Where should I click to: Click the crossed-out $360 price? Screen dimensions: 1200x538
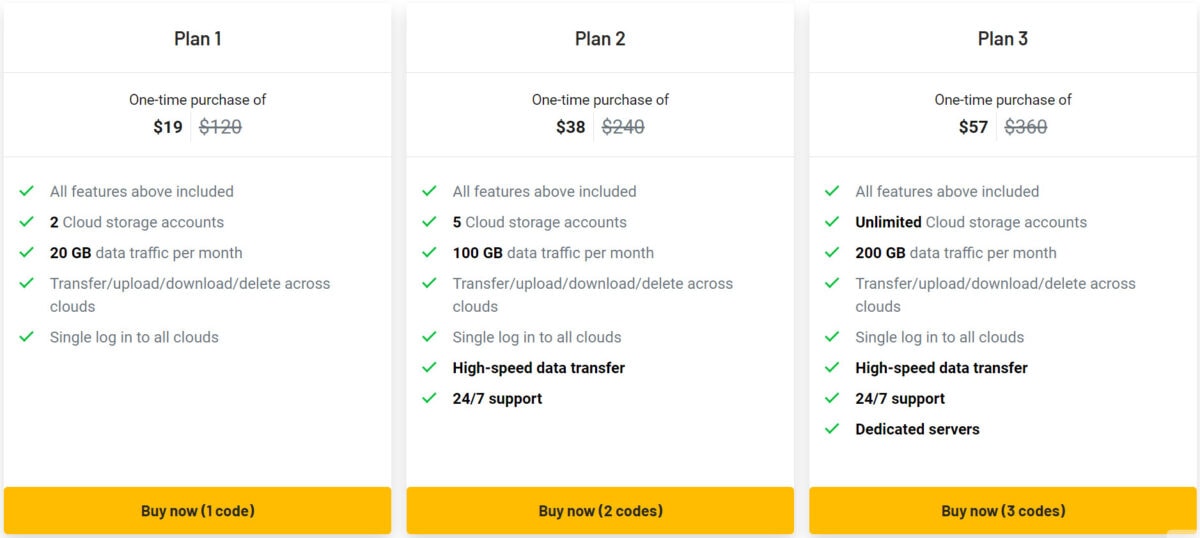pyautogui.click(x=1026, y=127)
